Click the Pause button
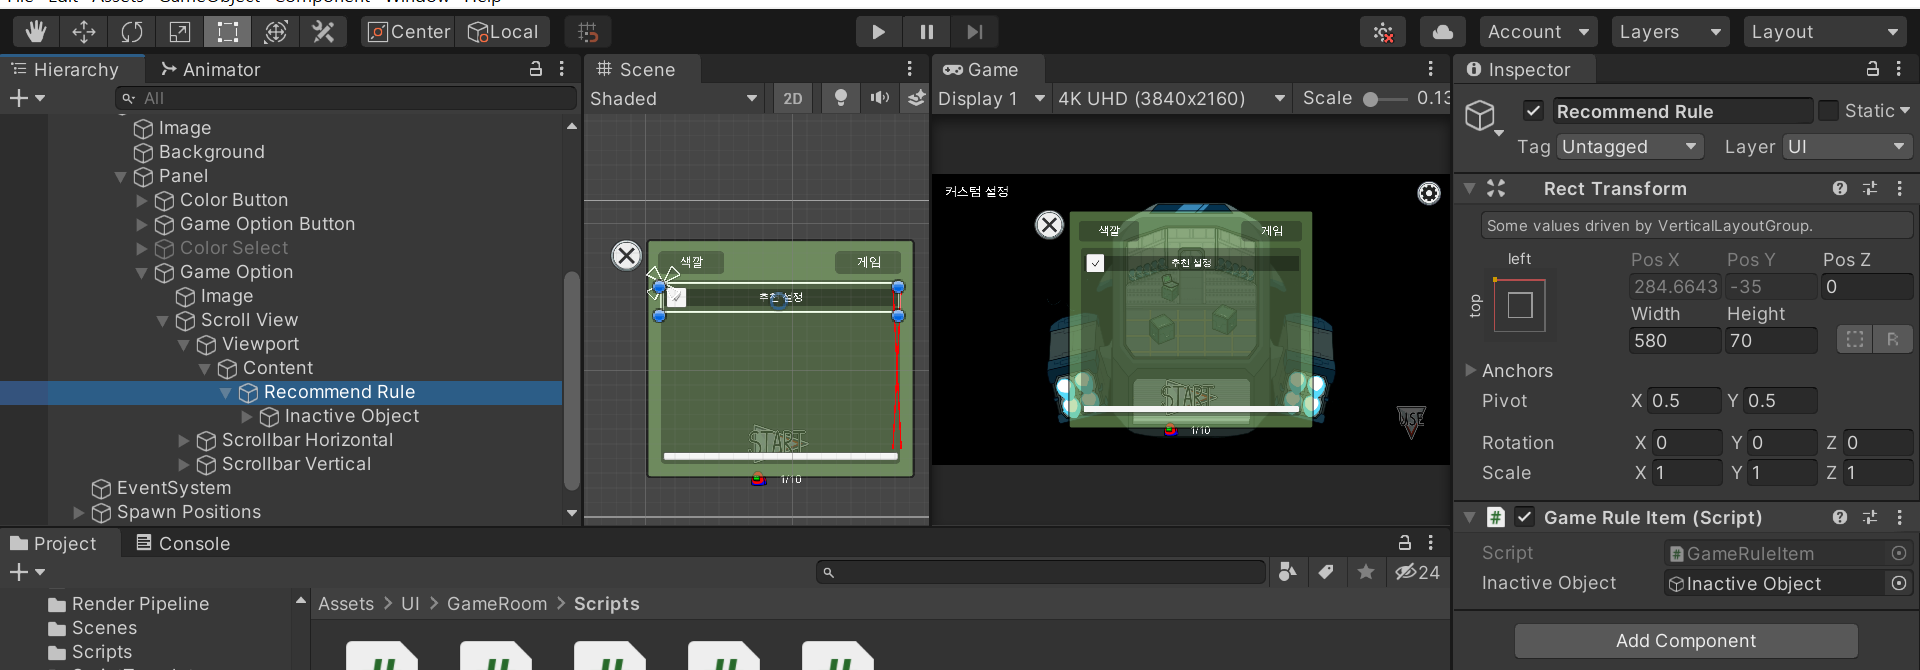This screenshot has height=670, width=1920. pyautogui.click(x=926, y=32)
